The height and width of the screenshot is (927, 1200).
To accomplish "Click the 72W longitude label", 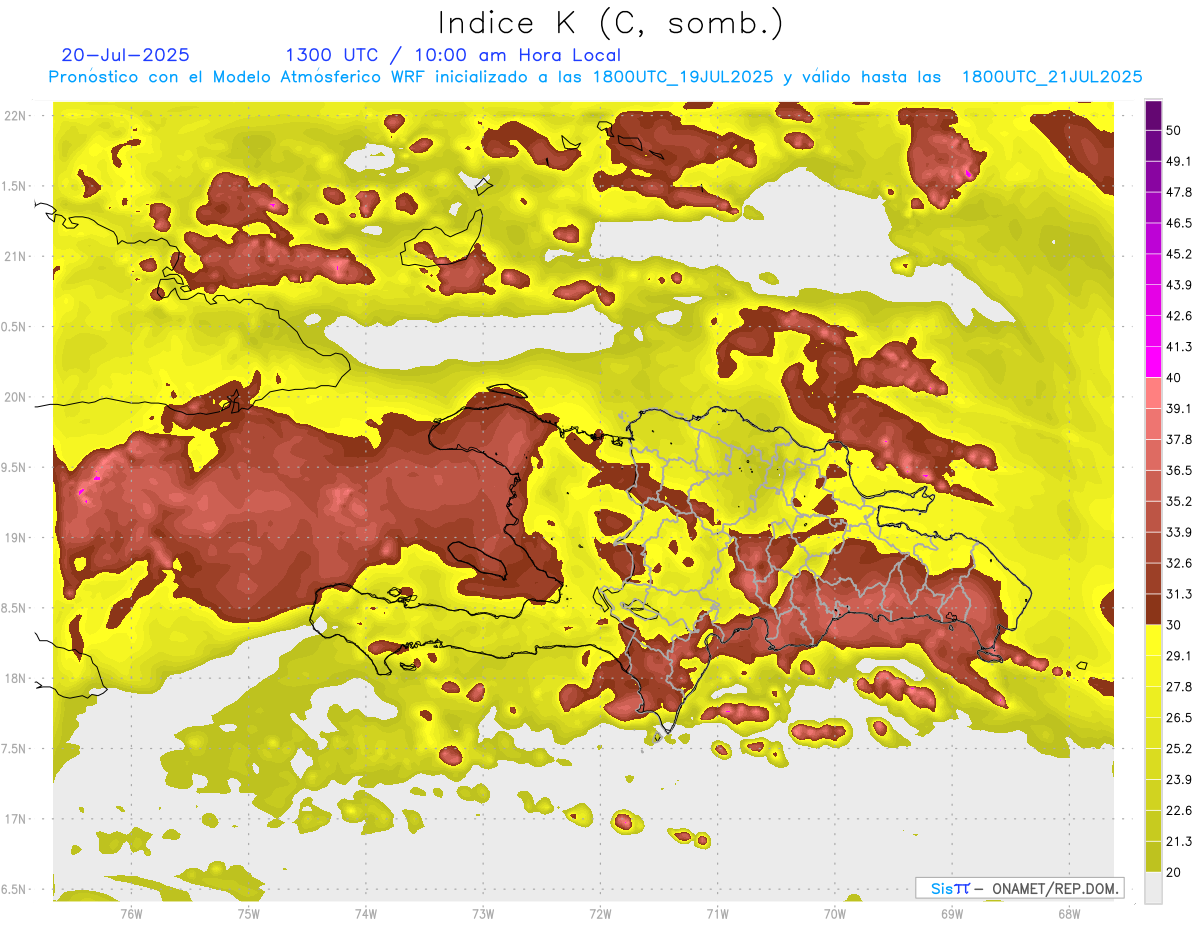I will click(x=600, y=913).
